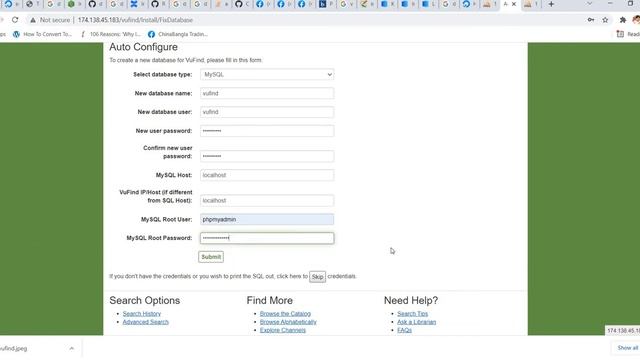Reload the page with the refresh icon

15,20
